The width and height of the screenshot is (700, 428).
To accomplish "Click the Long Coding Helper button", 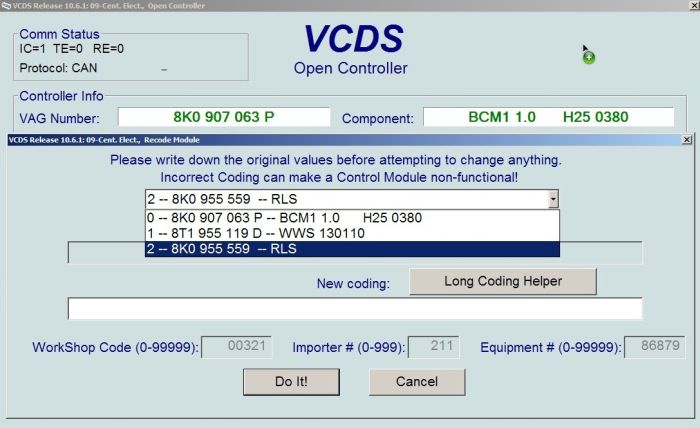I will pyautogui.click(x=503, y=281).
